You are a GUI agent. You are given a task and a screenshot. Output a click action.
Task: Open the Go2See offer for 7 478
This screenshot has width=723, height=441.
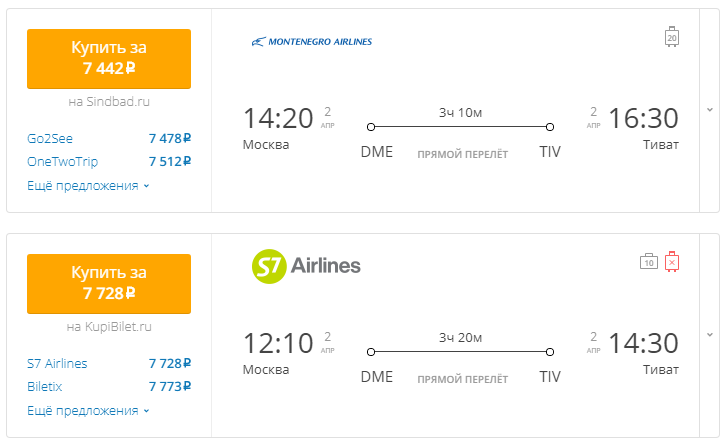109,138
